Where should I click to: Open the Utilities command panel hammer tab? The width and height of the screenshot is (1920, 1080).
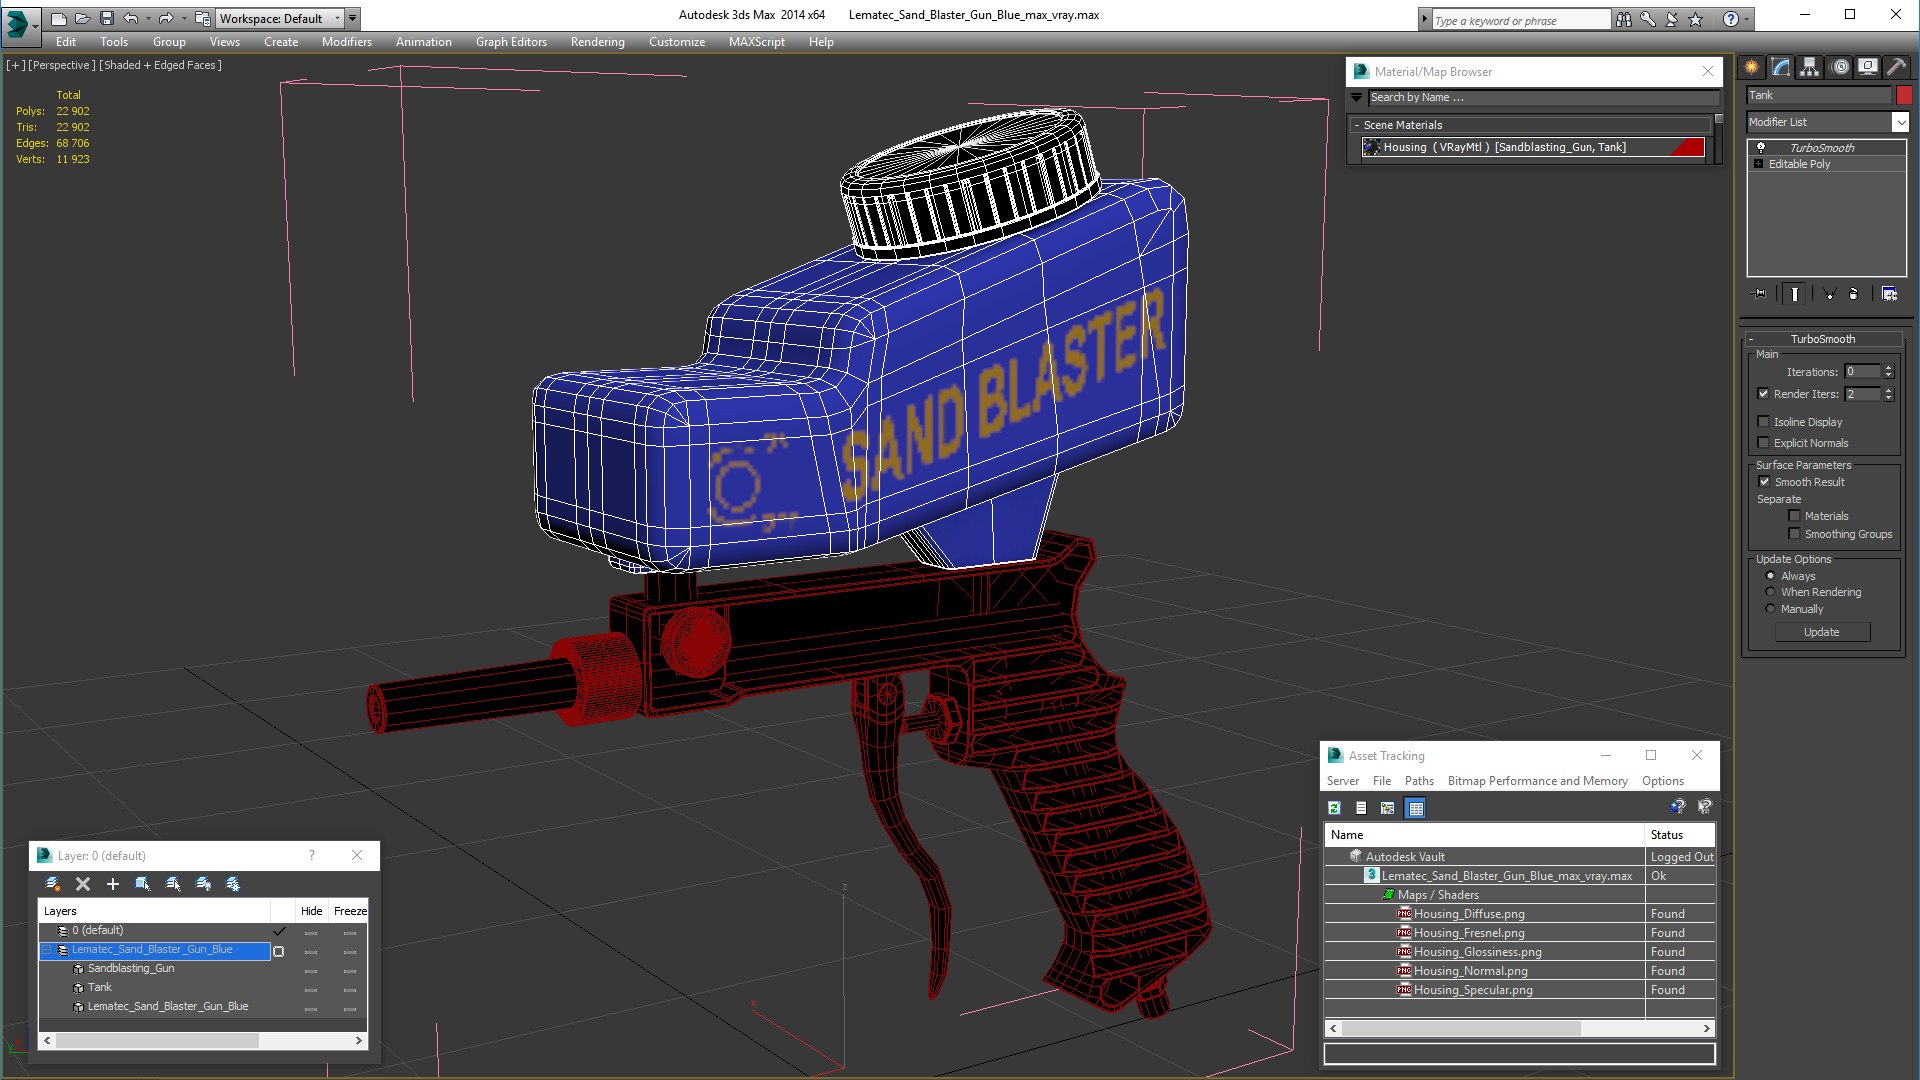coord(1896,67)
